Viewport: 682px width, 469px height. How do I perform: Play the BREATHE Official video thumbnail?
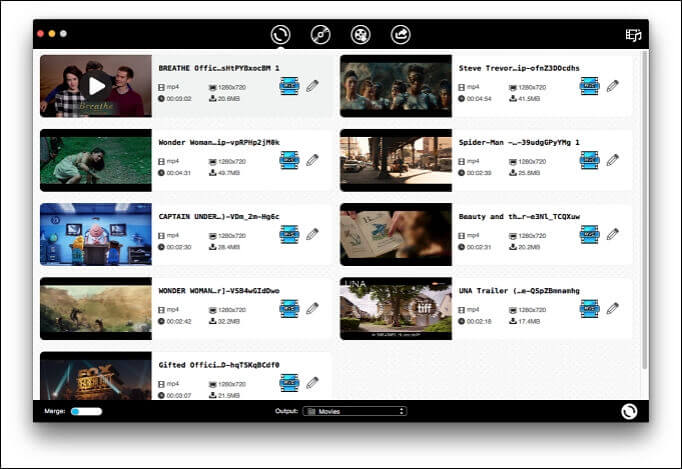tap(96, 86)
